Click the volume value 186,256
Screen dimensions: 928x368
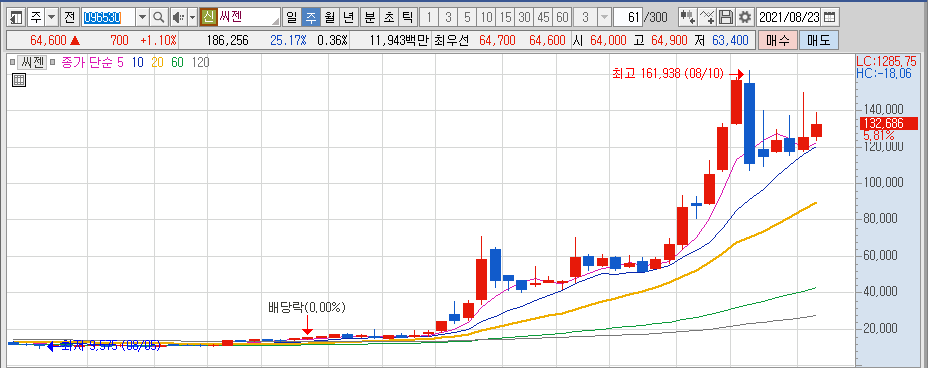pyautogui.click(x=228, y=41)
